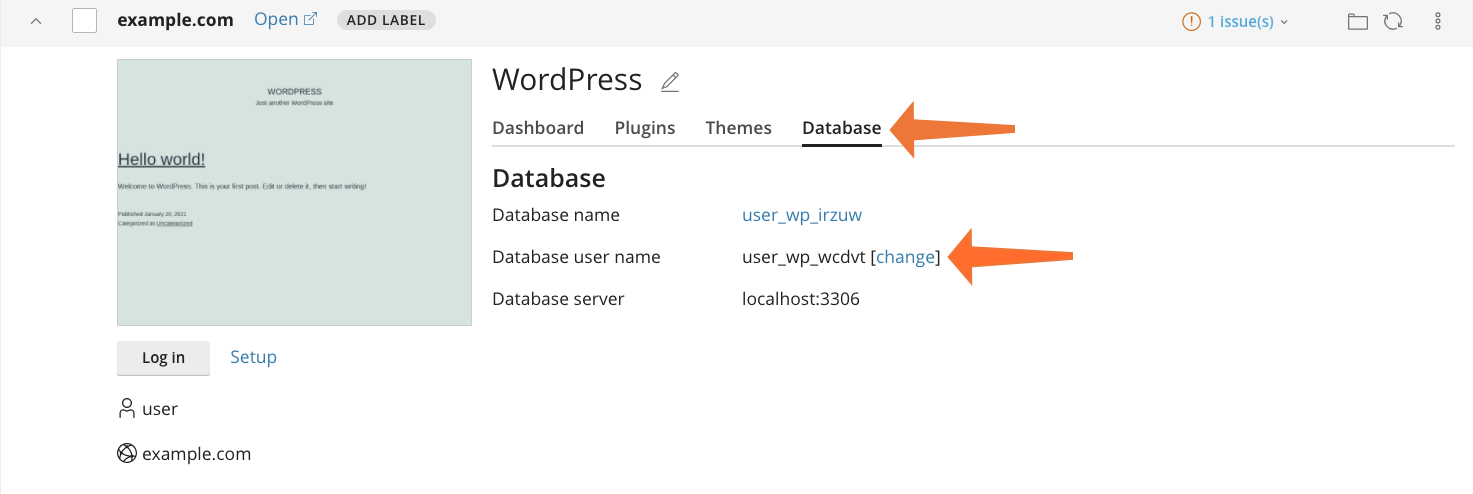Go to the Plugins tab
Screen dimensions: 1473x494
[645, 128]
